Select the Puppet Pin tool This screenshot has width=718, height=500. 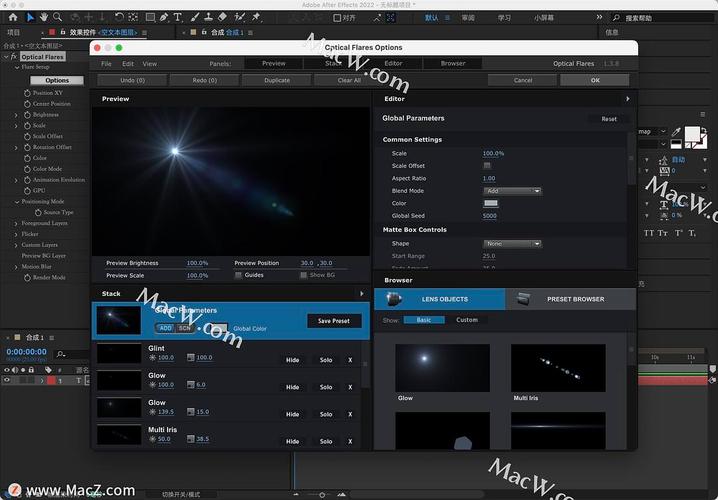tap(256, 17)
